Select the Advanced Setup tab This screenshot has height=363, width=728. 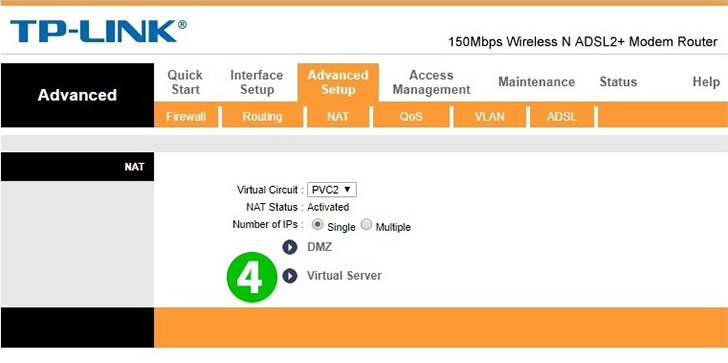[x=338, y=82]
